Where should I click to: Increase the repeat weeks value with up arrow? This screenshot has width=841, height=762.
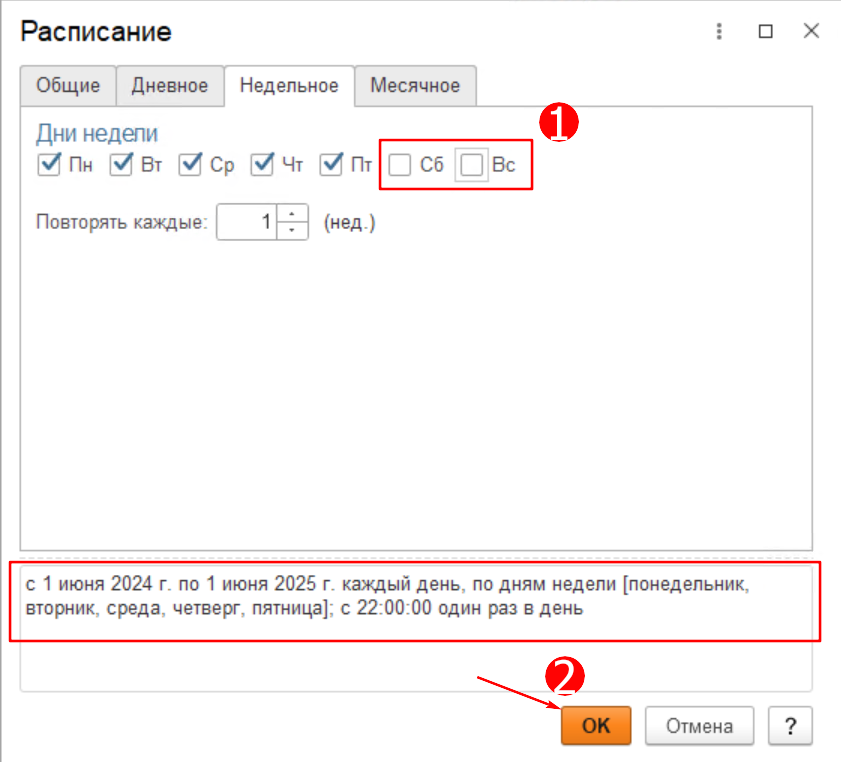(292, 214)
